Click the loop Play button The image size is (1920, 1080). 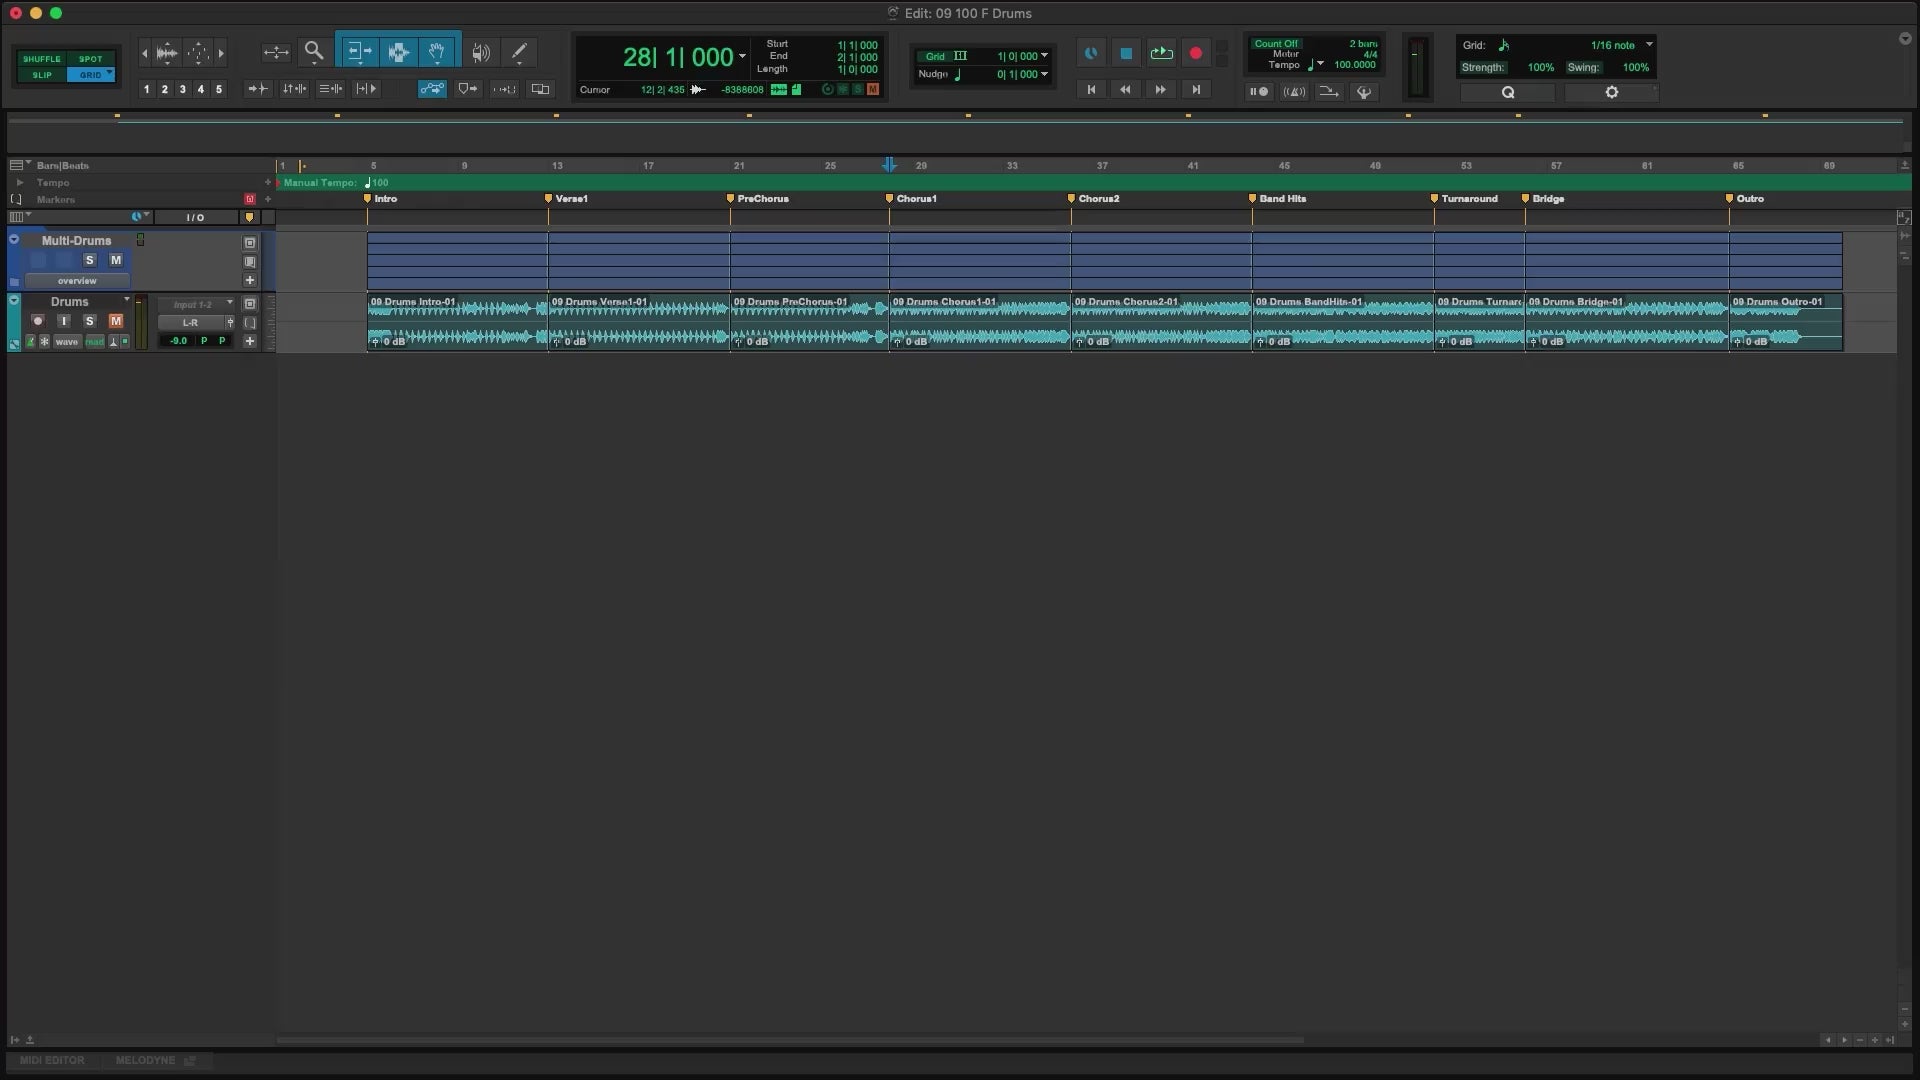point(1161,53)
